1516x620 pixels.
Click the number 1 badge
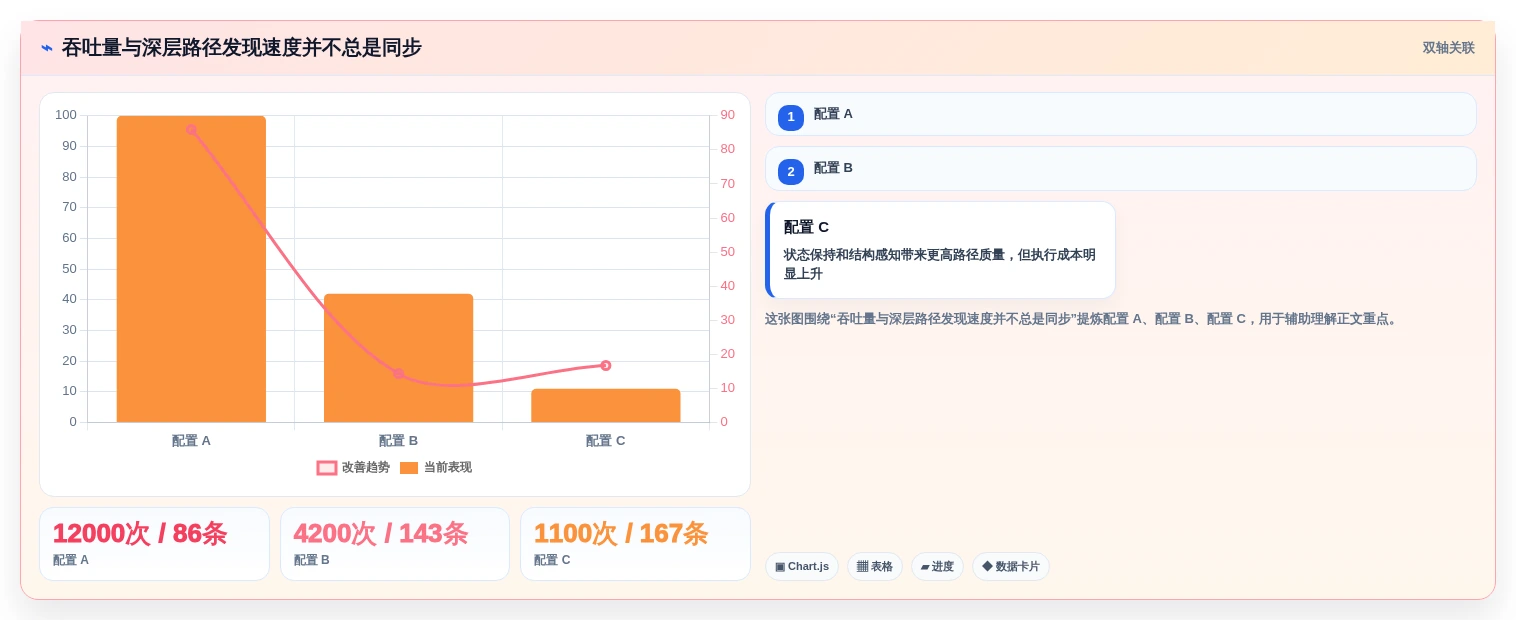tap(791, 118)
